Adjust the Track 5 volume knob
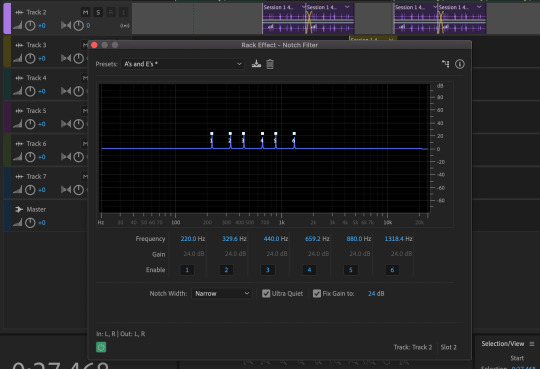Image resolution: width=540 pixels, height=369 pixels. pyautogui.click(x=30, y=124)
